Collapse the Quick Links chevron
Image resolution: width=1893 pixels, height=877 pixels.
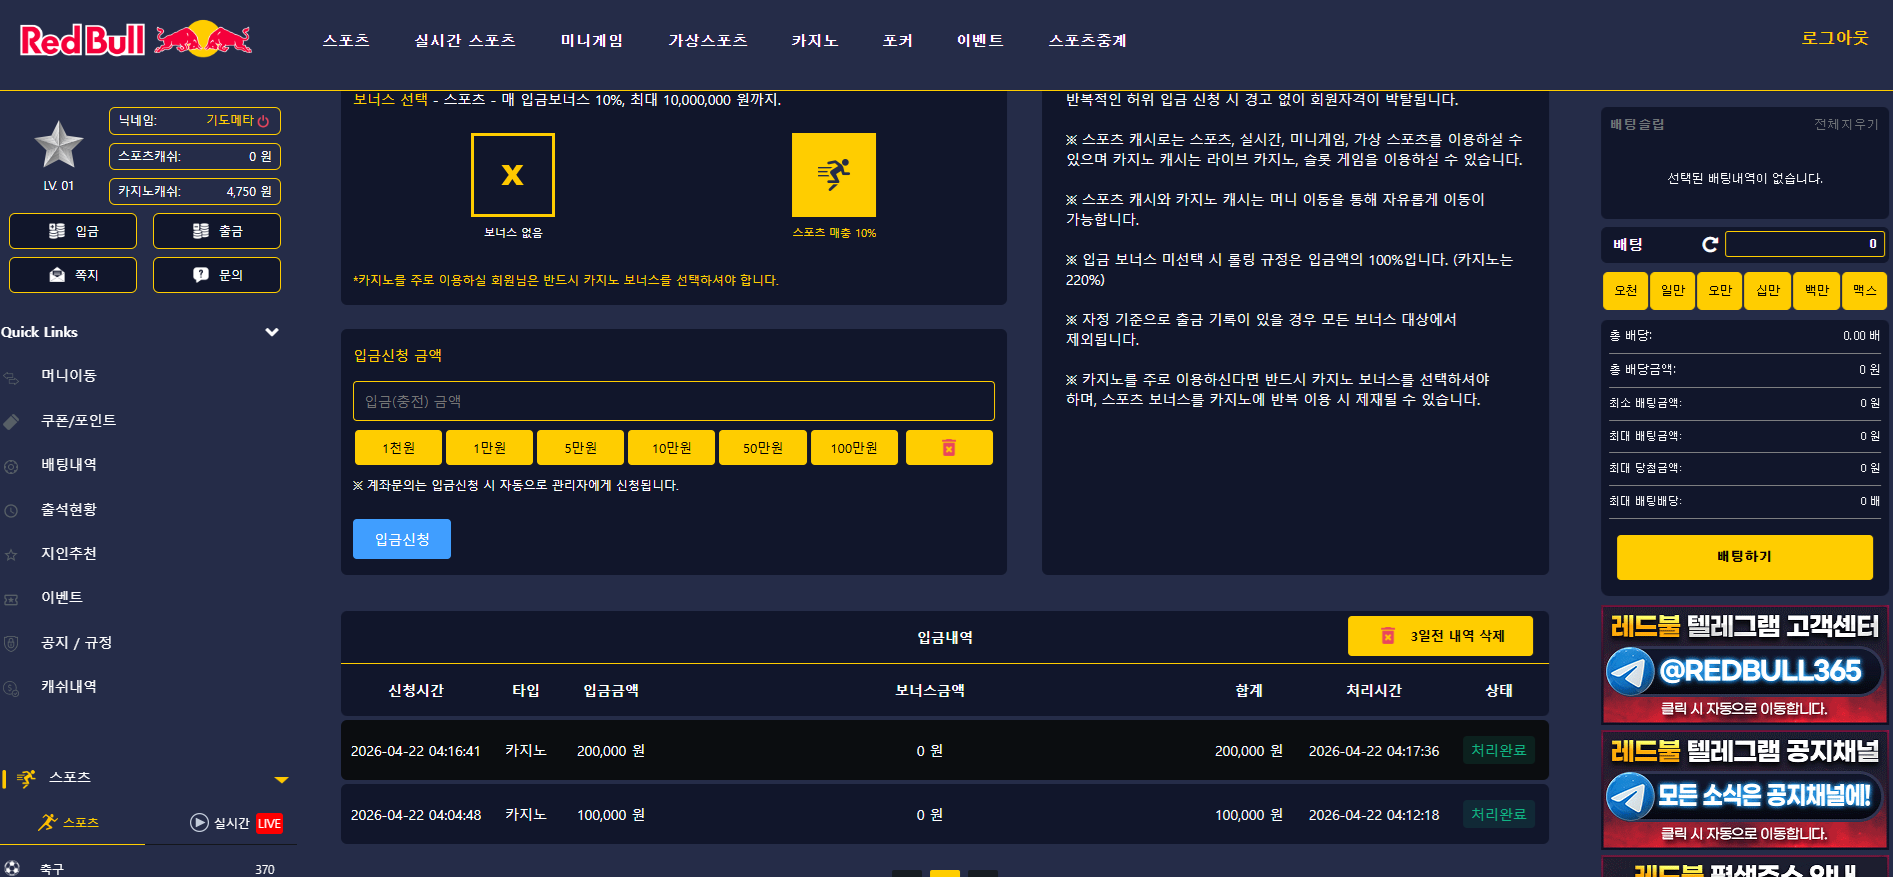pyautogui.click(x=271, y=332)
